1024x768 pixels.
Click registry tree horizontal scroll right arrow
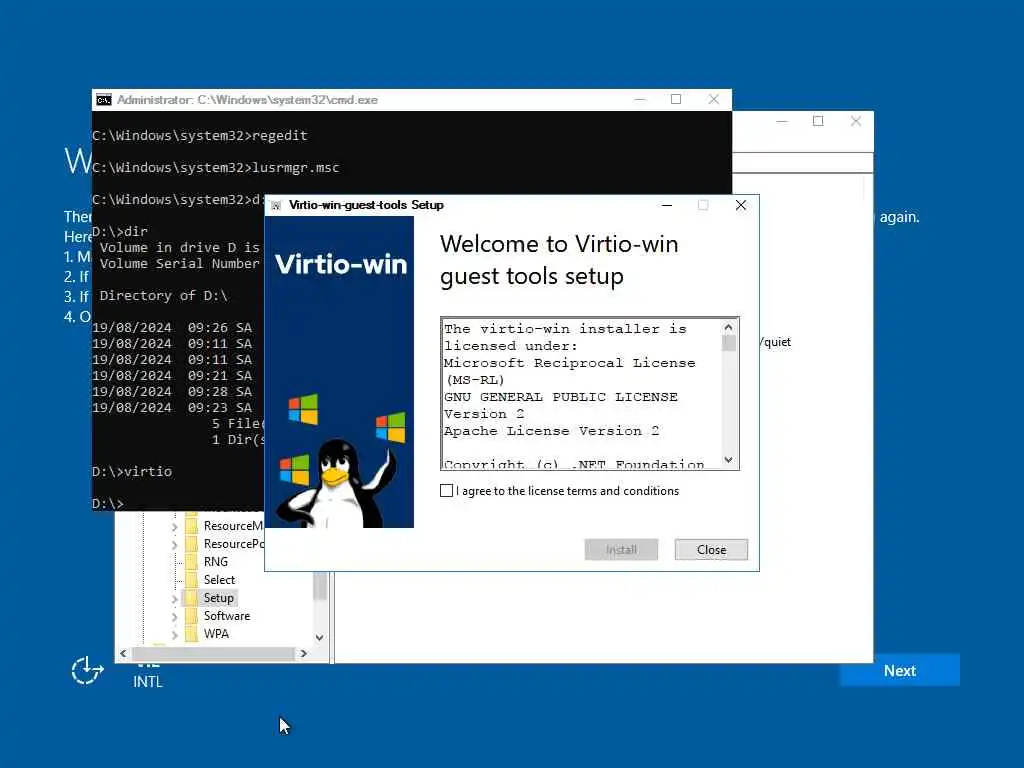[x=304, y=653]
